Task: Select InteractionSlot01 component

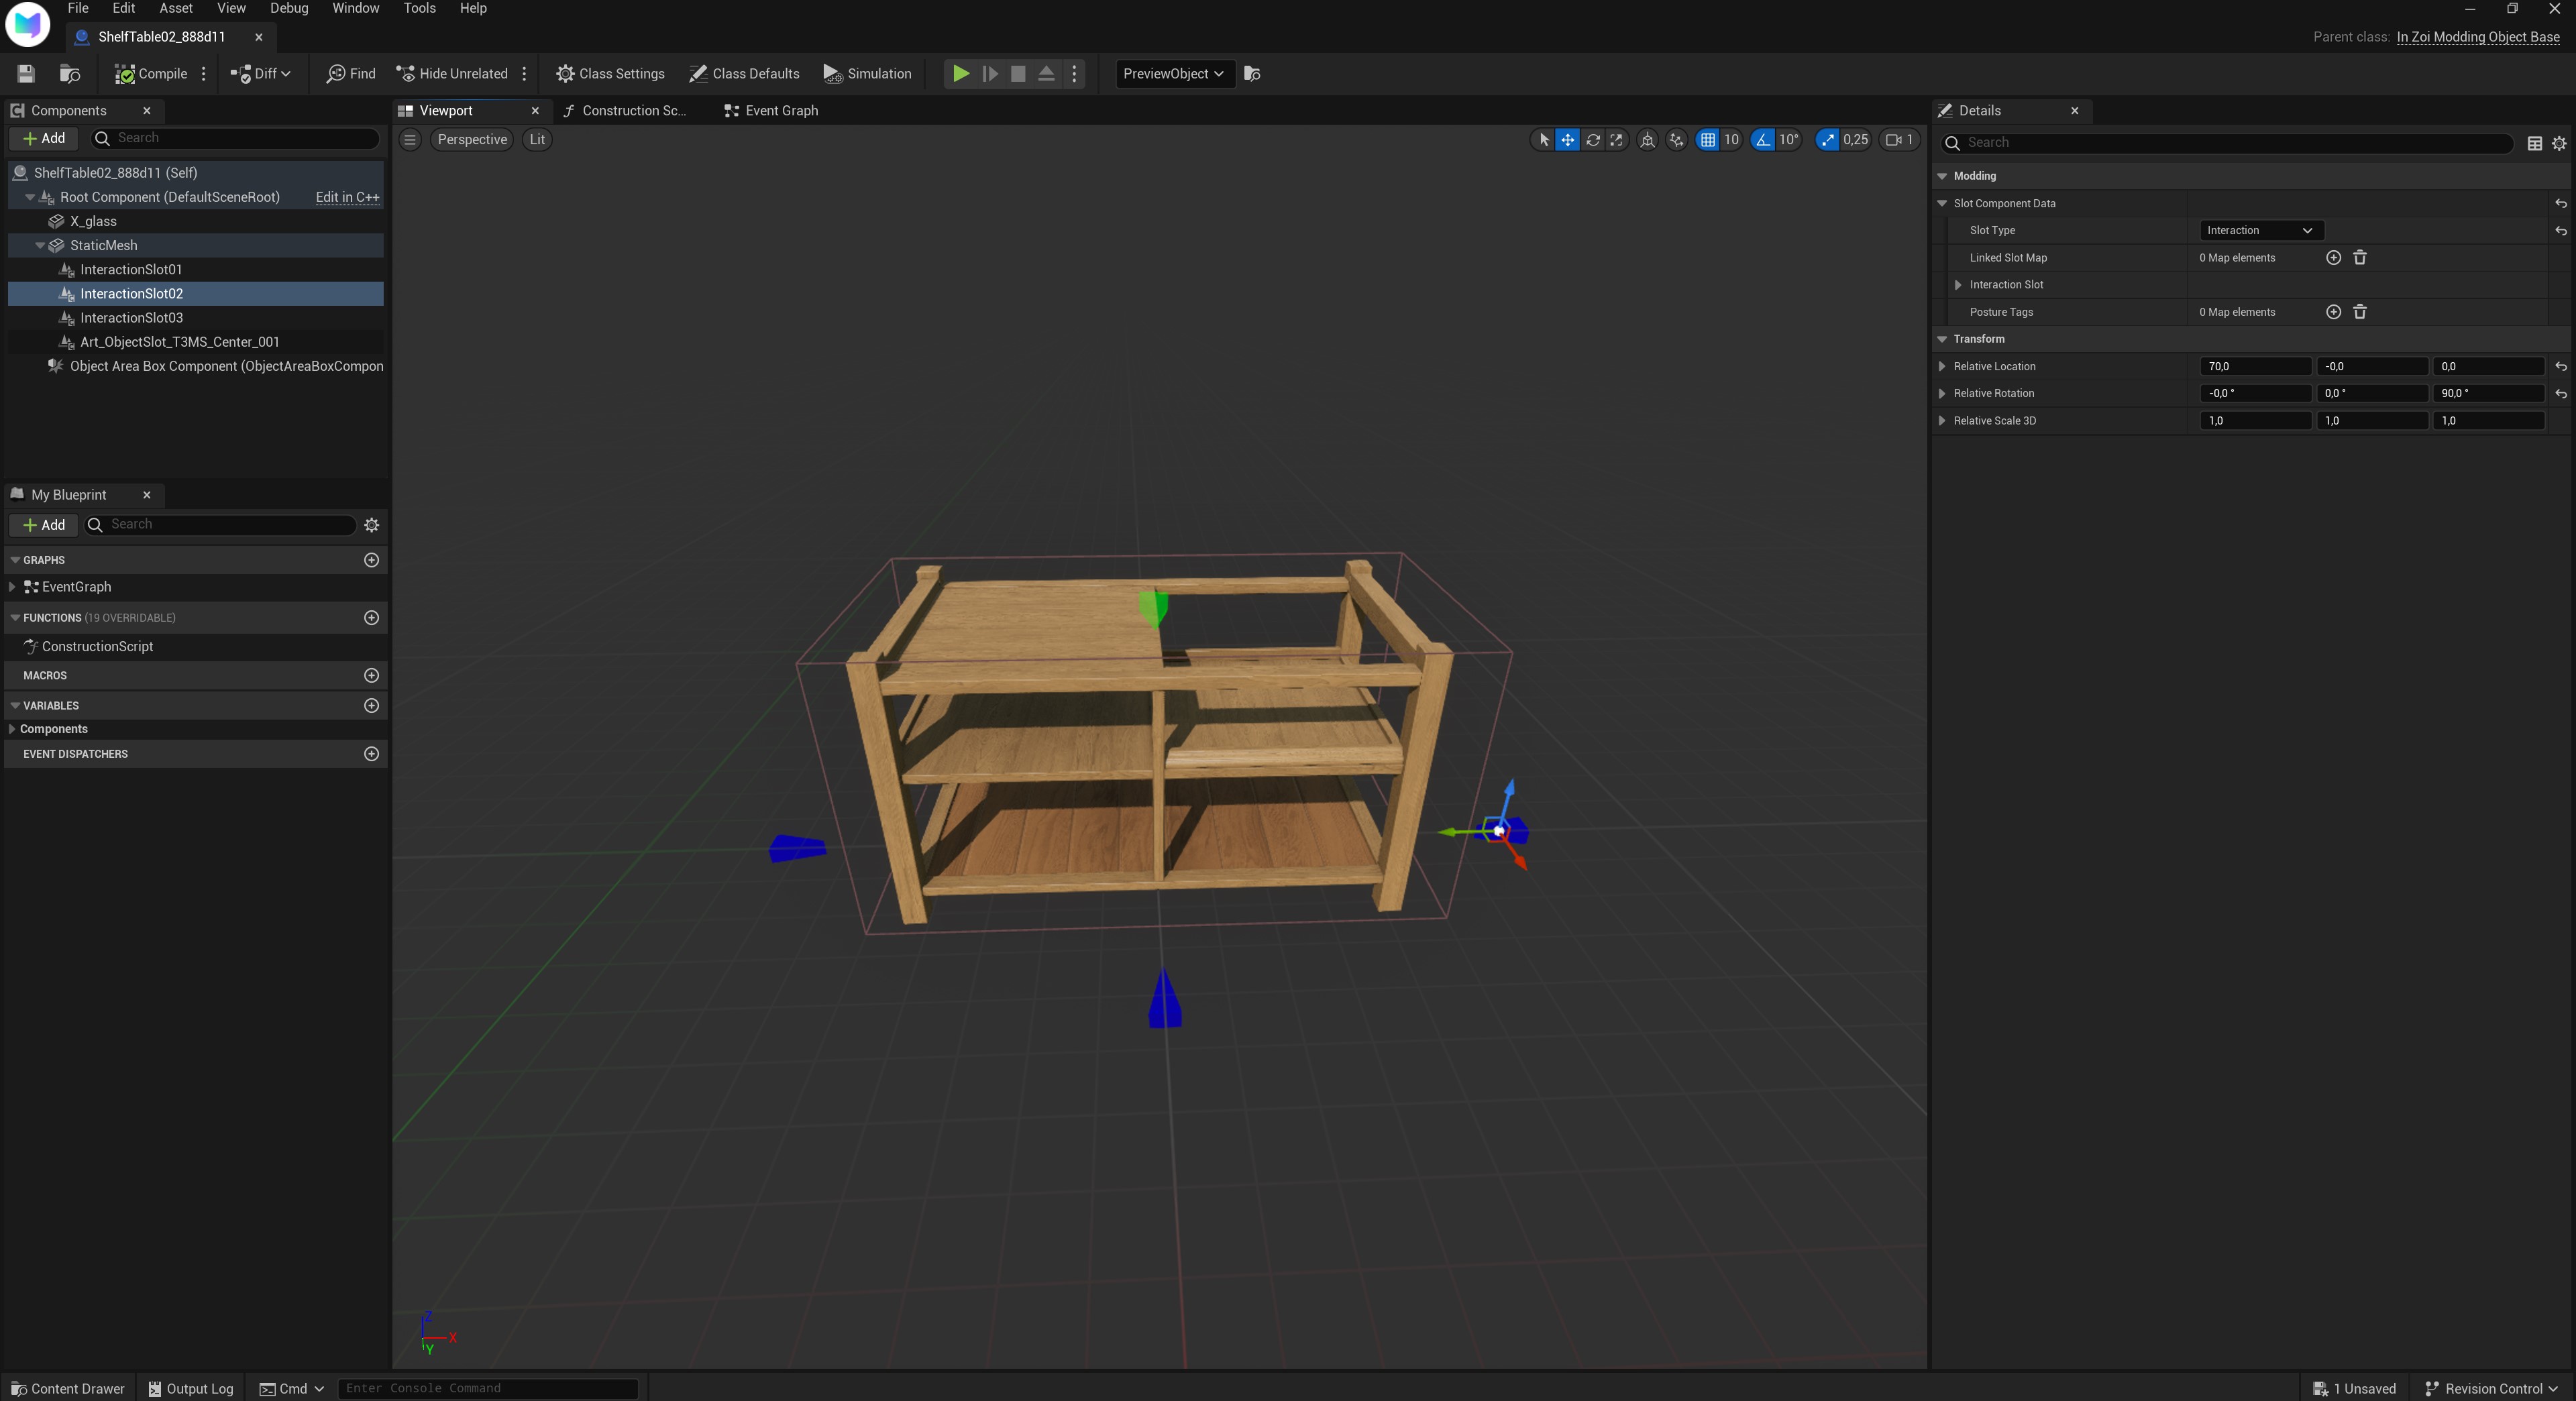Action: click(131, 269)
